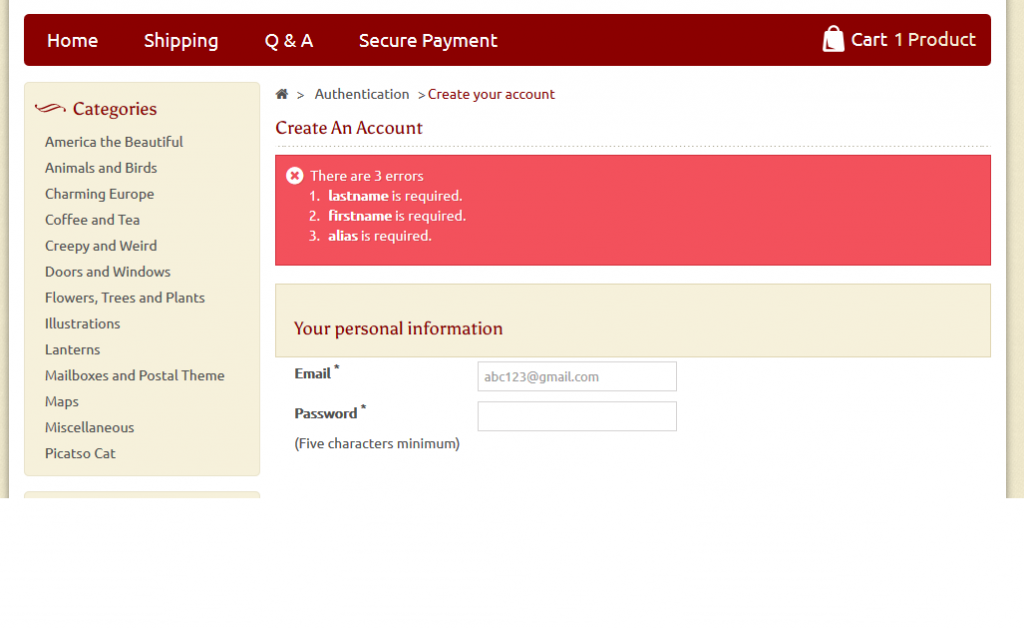Viewport: 1024px width, 628px height.
Task: Click the error alert X icon
Action: 294,176
